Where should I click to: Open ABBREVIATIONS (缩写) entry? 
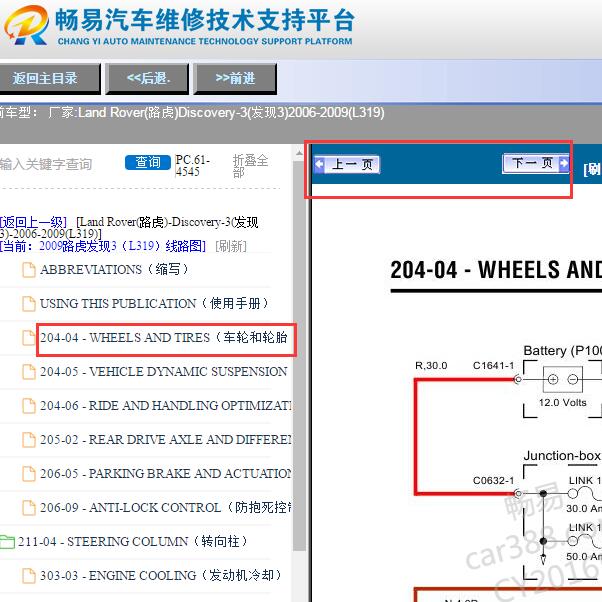click(114, 270)
